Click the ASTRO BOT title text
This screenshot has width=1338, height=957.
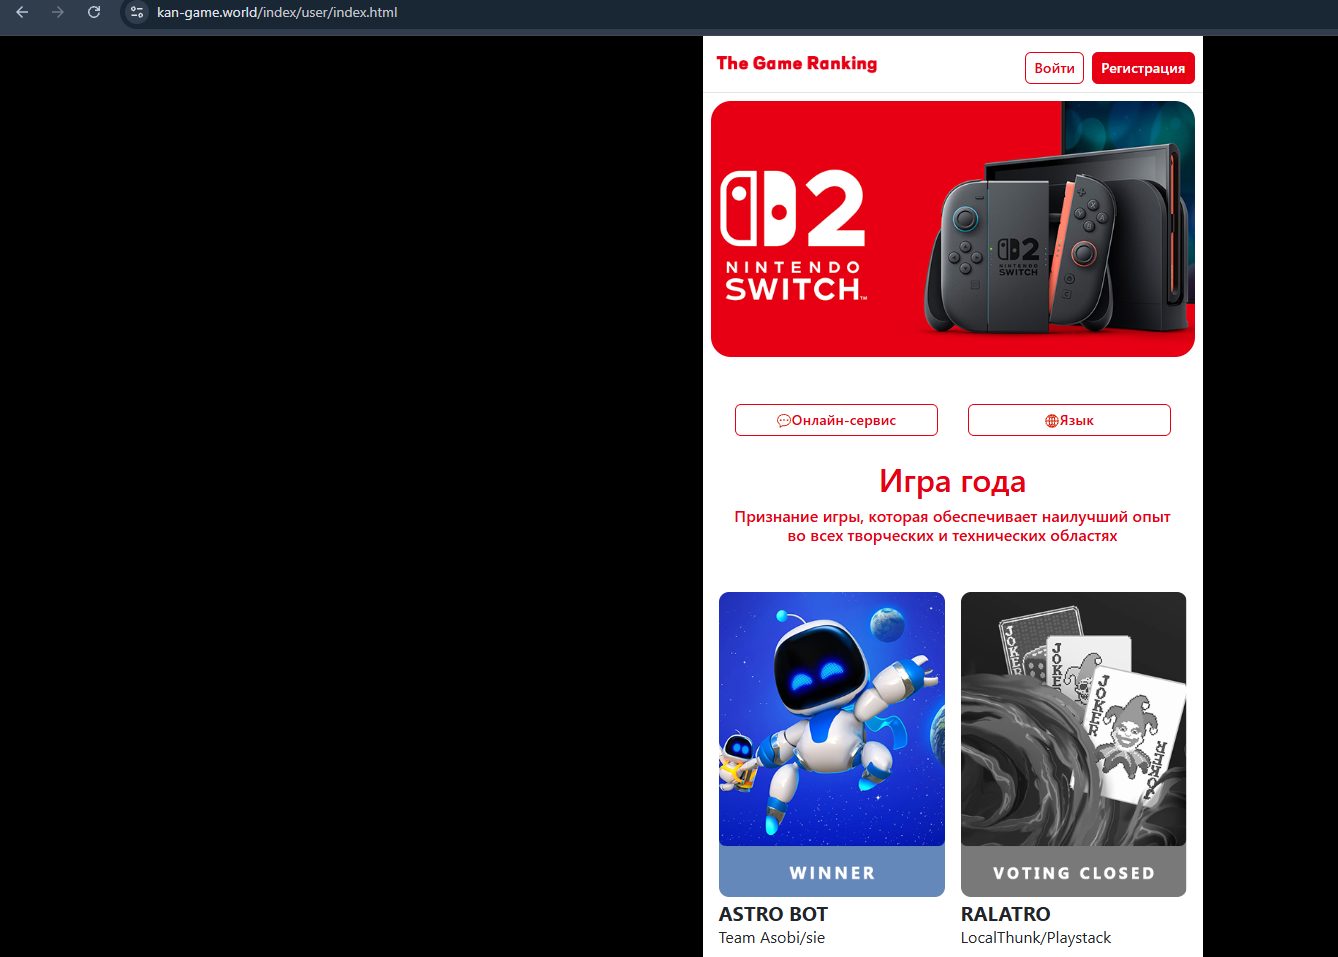coord(773,914)
